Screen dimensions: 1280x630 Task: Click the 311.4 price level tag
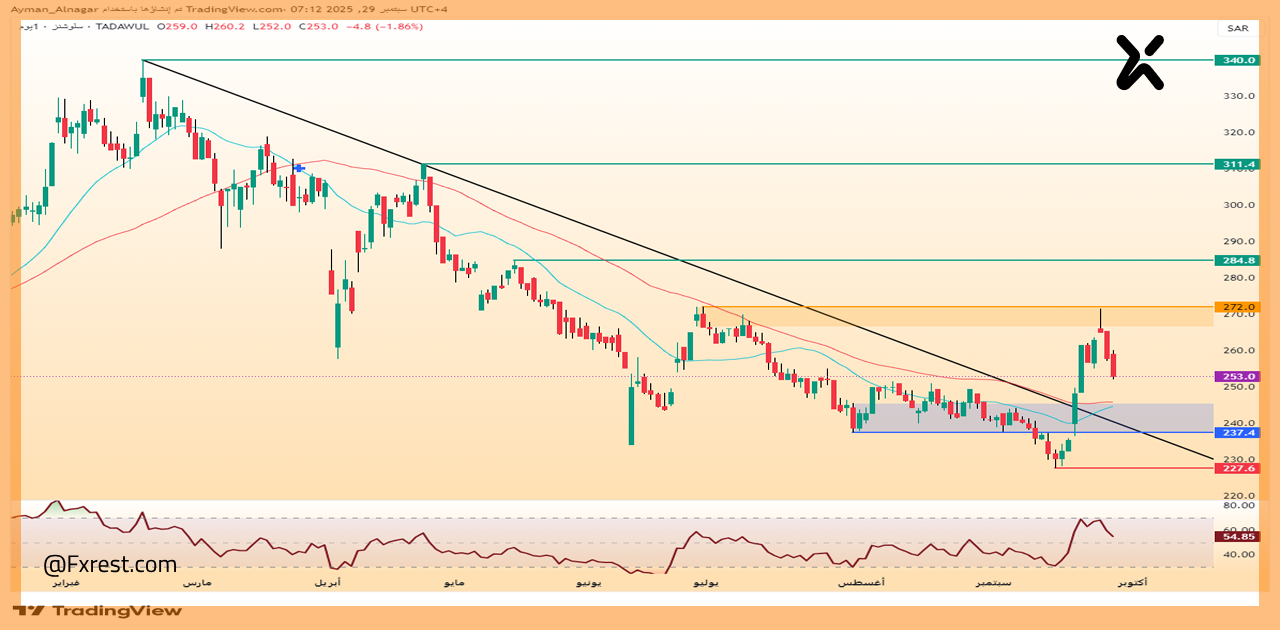click(x=1237, y=163)
